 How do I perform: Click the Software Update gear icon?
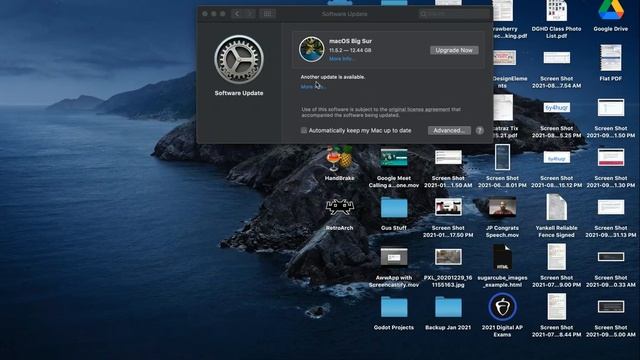tap(239, 60)
